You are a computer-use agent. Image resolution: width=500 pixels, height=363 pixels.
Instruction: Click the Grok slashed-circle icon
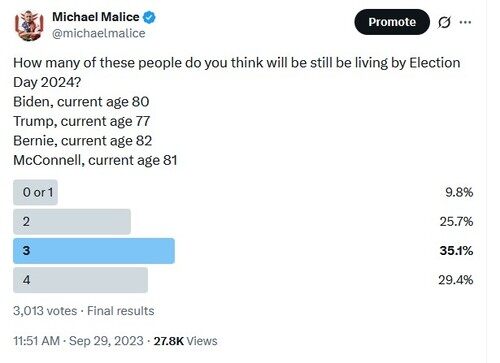(444, 22)
